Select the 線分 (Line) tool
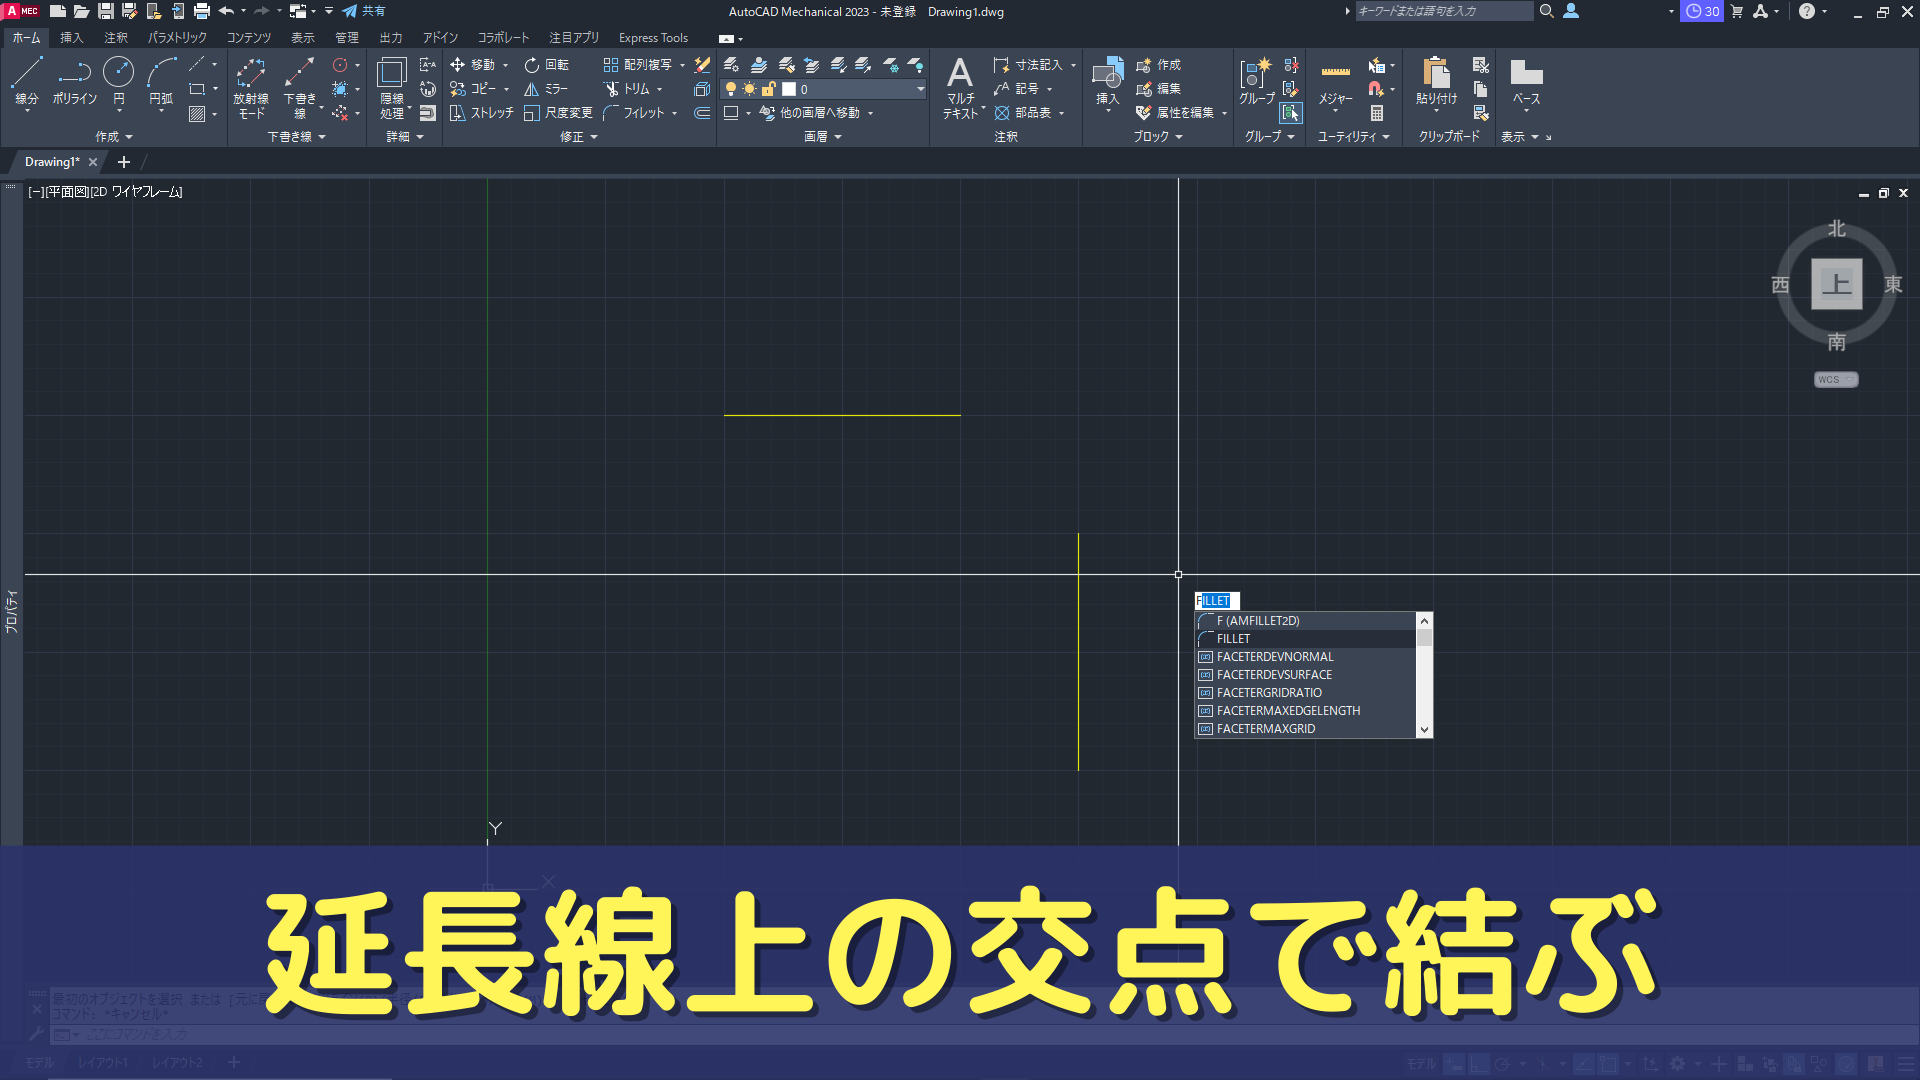The image size is (1920, 1080). (x=26, y=78)
